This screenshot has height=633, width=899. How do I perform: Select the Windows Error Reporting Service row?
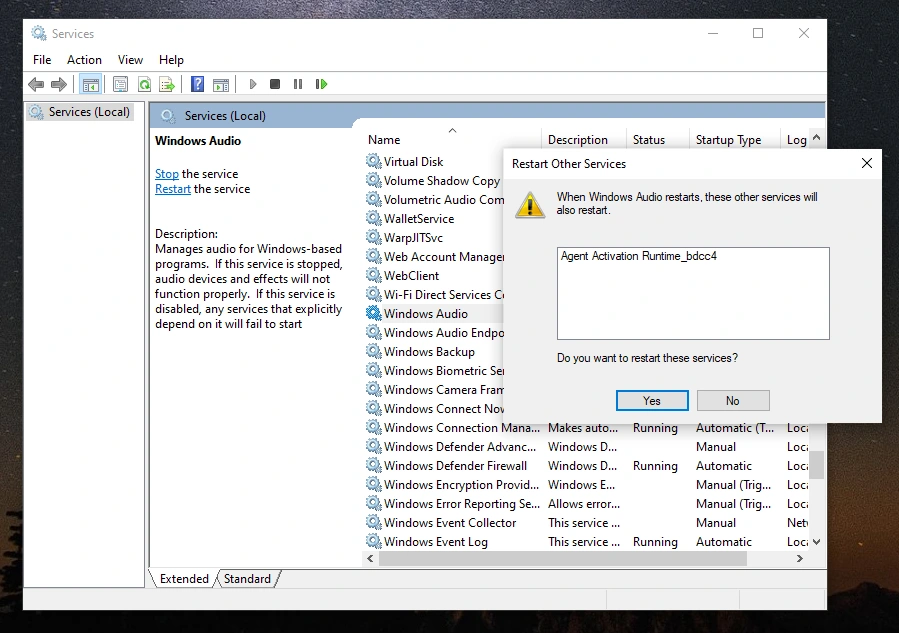click(587, 503)
